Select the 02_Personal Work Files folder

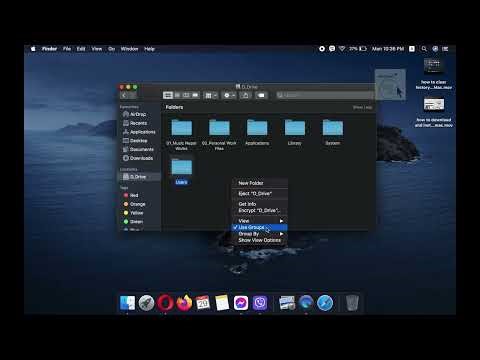coord(219,134)
